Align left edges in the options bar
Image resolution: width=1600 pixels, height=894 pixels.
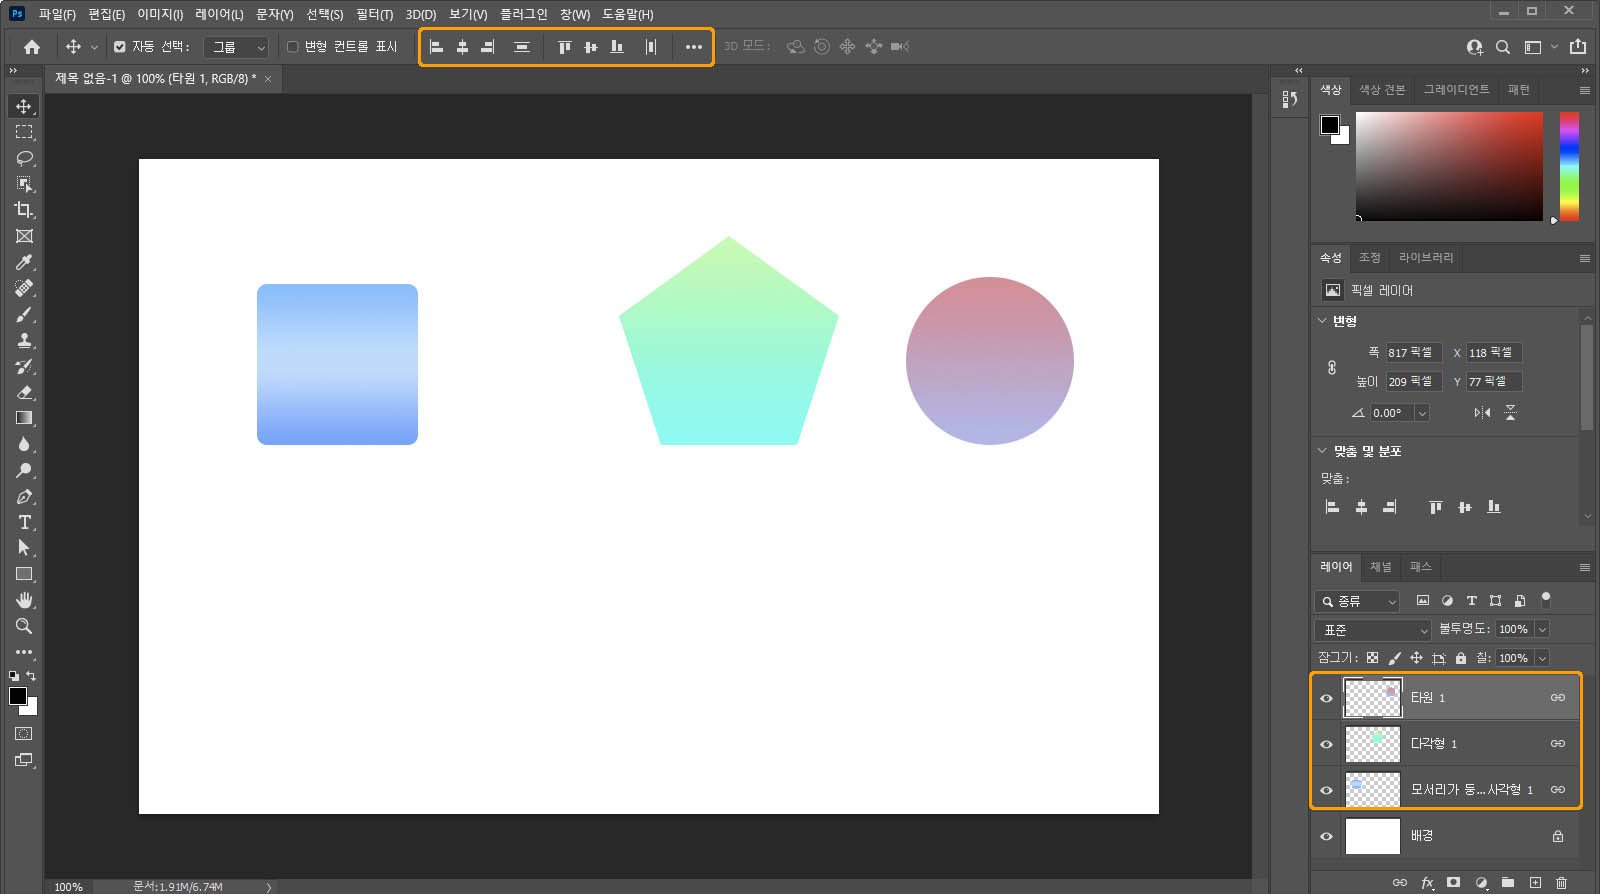pos(436,47)
